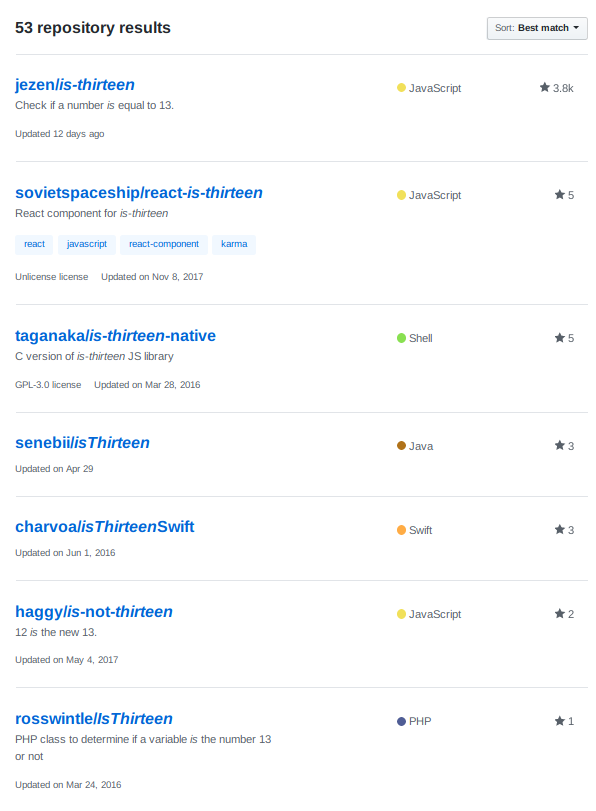This screenshot has width=596, height=811.
Task: Click star icon for haggy/is-not-thirteen
Action: 559,613
